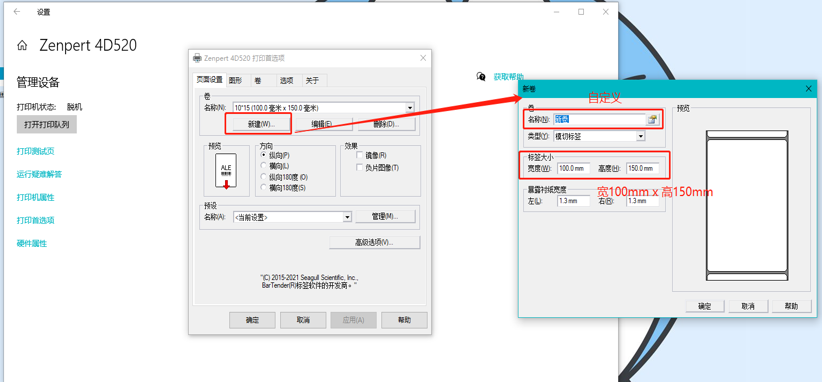Enable the Negative image checkbox
Screen dimensions: 822x382
pyautogui.click(x=360, y=168)
